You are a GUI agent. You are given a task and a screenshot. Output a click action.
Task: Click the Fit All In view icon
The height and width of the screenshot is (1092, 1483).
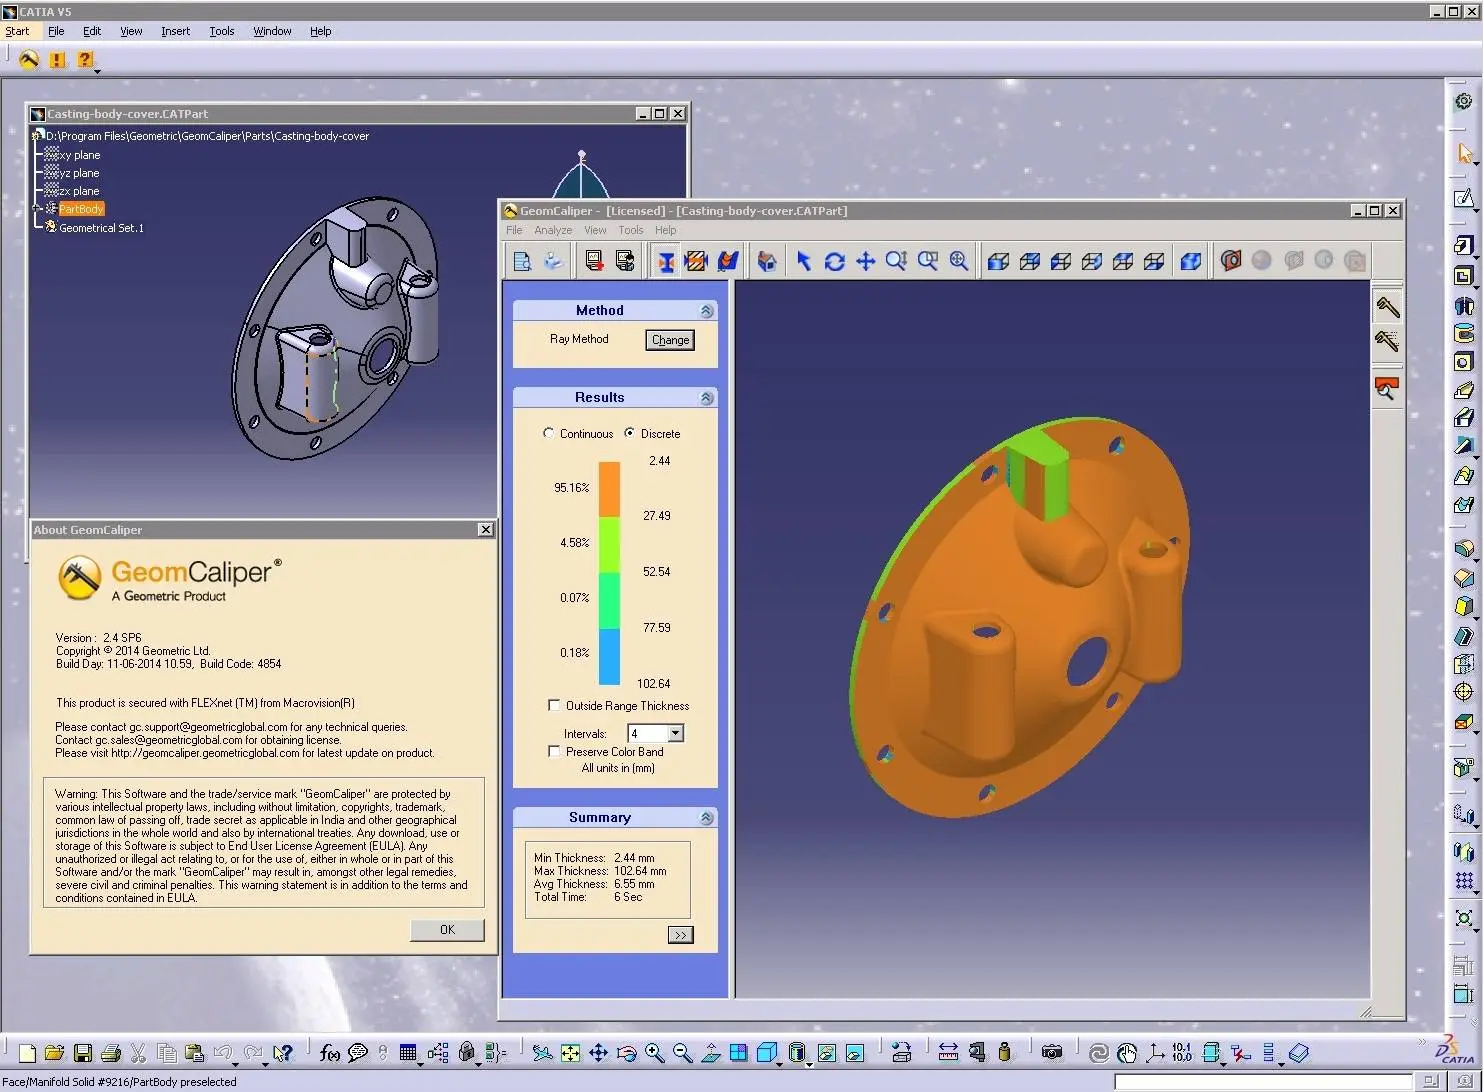(570, 1053)
